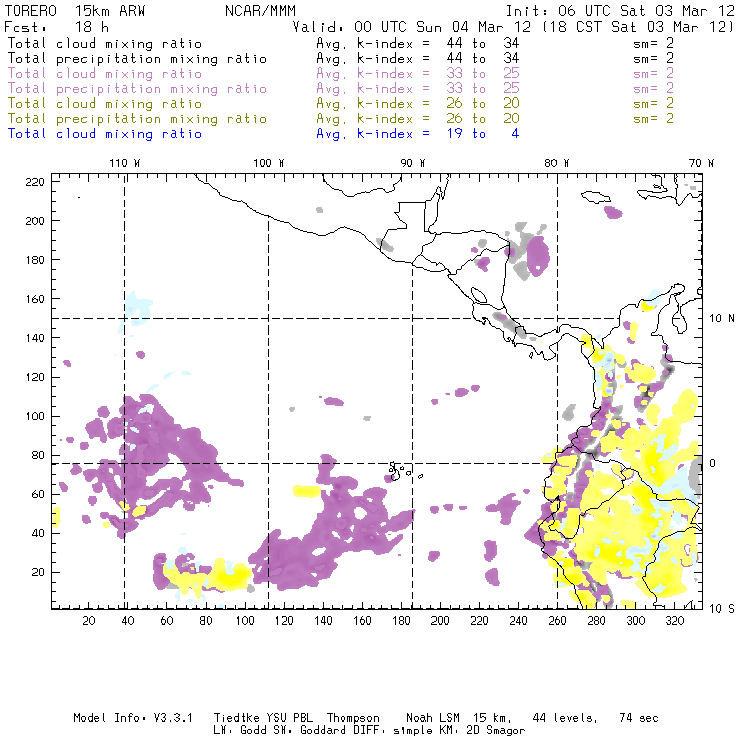Viewport: 740px width, 740px height.
Task: Click the "110 W" longitude label
Action: (125, 163)
